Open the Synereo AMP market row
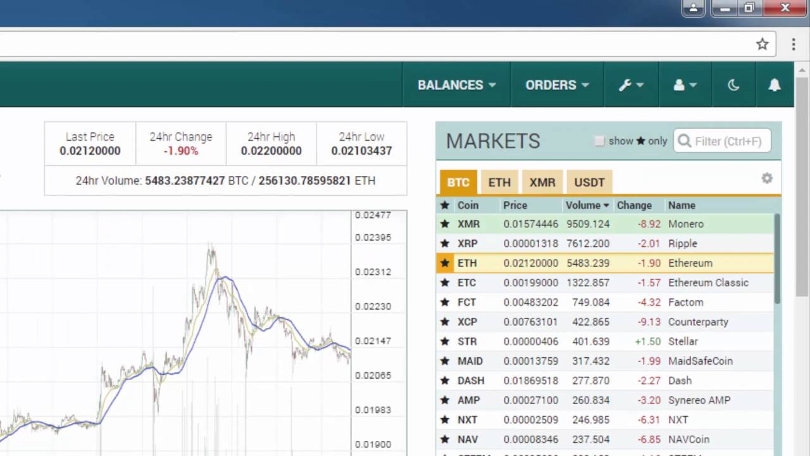Viewport: 810px width, 456px height. click(605, 401)
